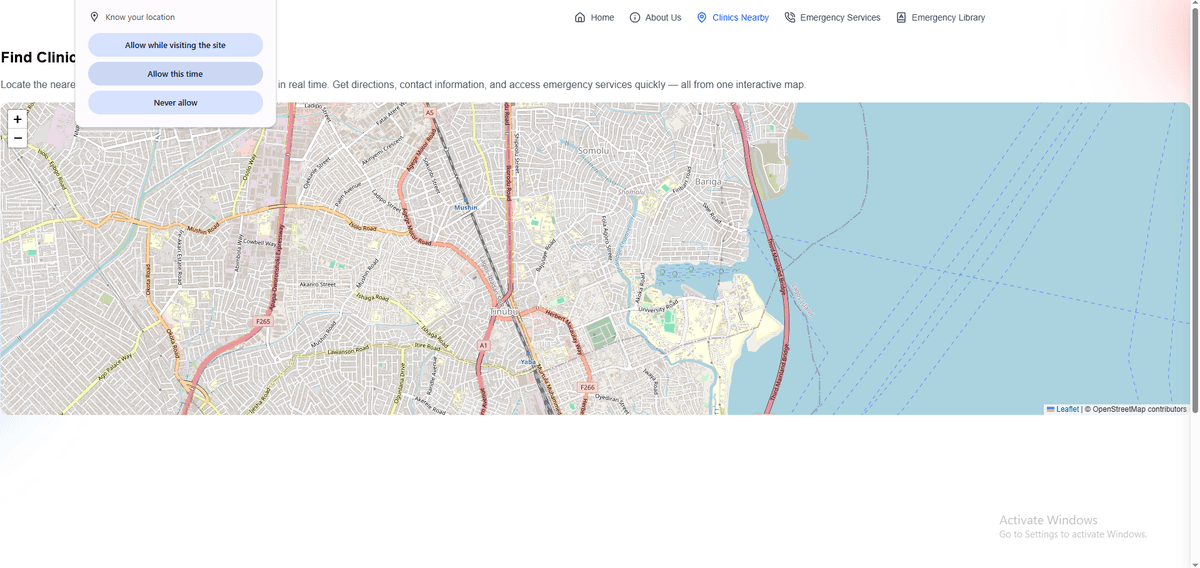The image size is (1200, 568).
Task: Click the phone icon for Emergency Services
Action: (x=790, y=17)
